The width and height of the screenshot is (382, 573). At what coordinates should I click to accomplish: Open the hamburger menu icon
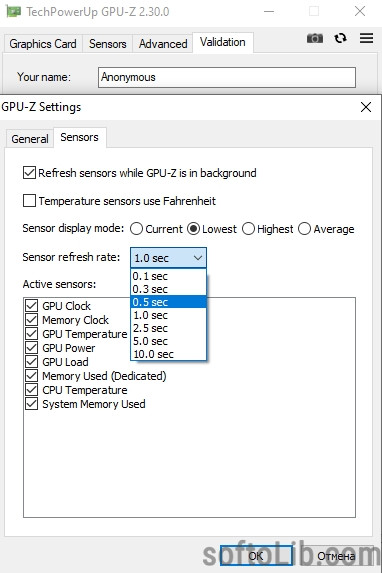pyautogui.click(x=366, y=38)
